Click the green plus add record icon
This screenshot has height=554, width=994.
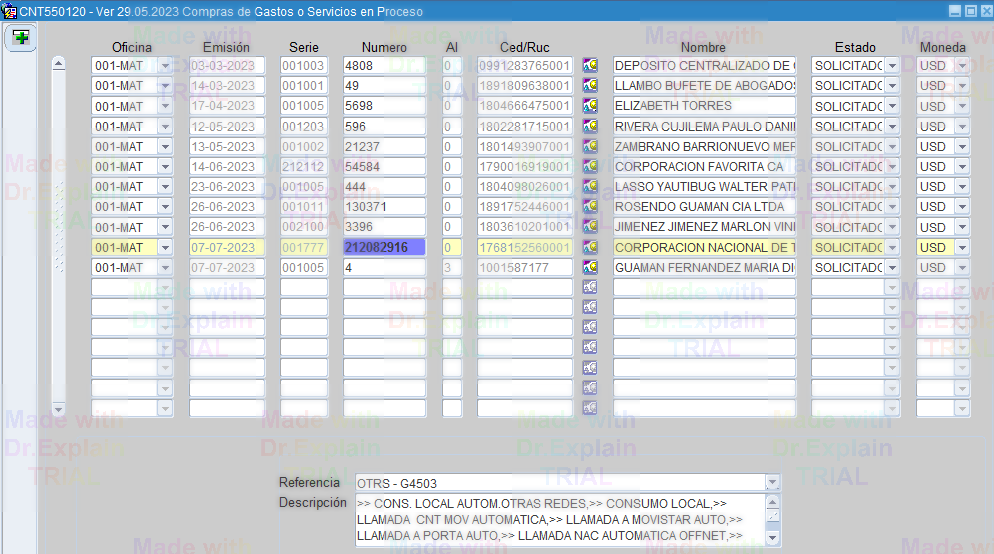21,38
